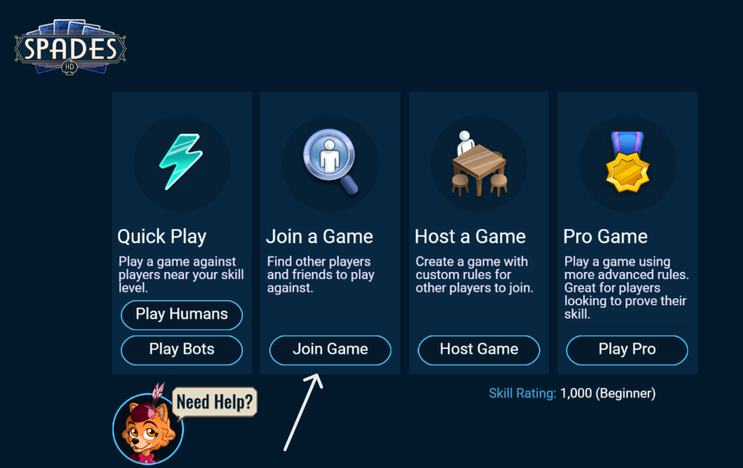Click the magnifying glass Join a Game icon
The height and width of the screenshot is (468, 743).
[x=331, y=161]
